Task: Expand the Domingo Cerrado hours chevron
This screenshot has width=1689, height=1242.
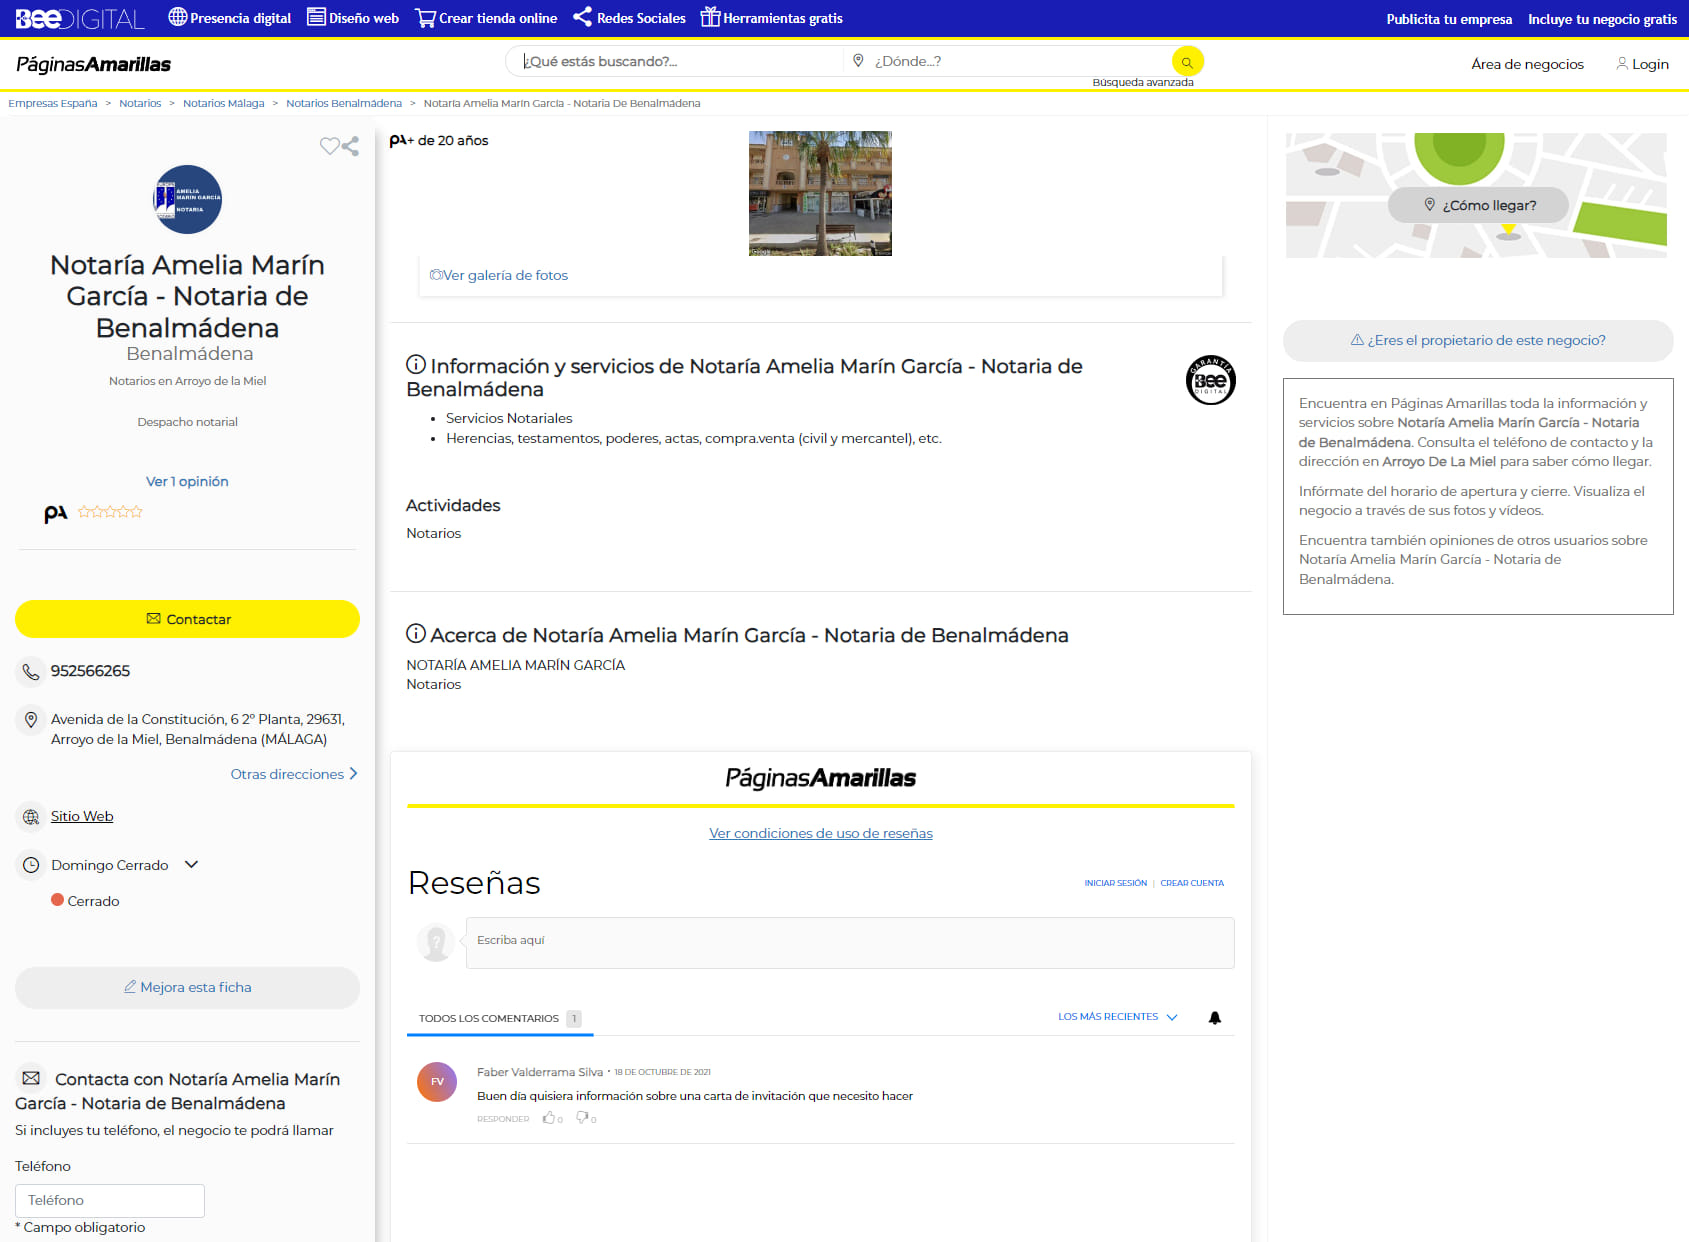Action: 192,864
